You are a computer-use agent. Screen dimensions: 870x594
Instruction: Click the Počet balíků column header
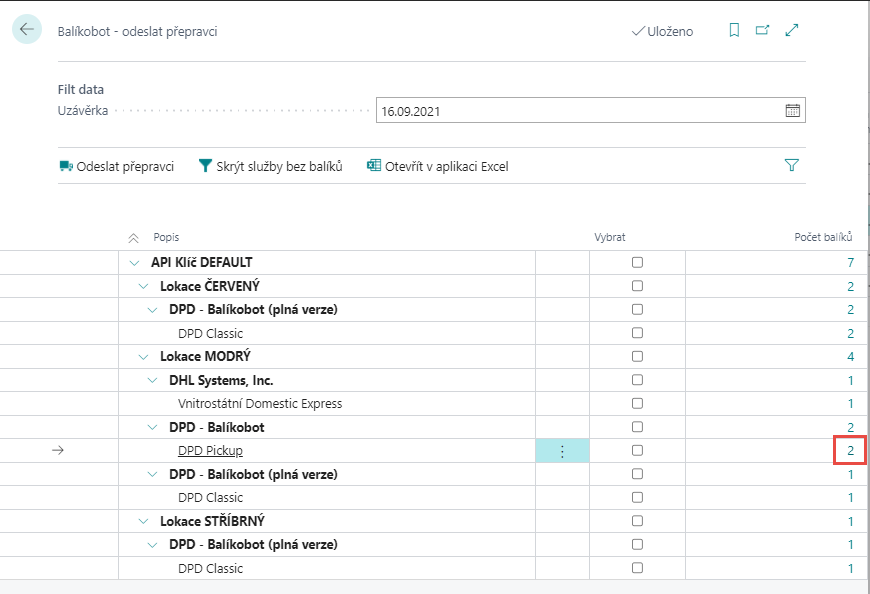(x=822, y=237)
